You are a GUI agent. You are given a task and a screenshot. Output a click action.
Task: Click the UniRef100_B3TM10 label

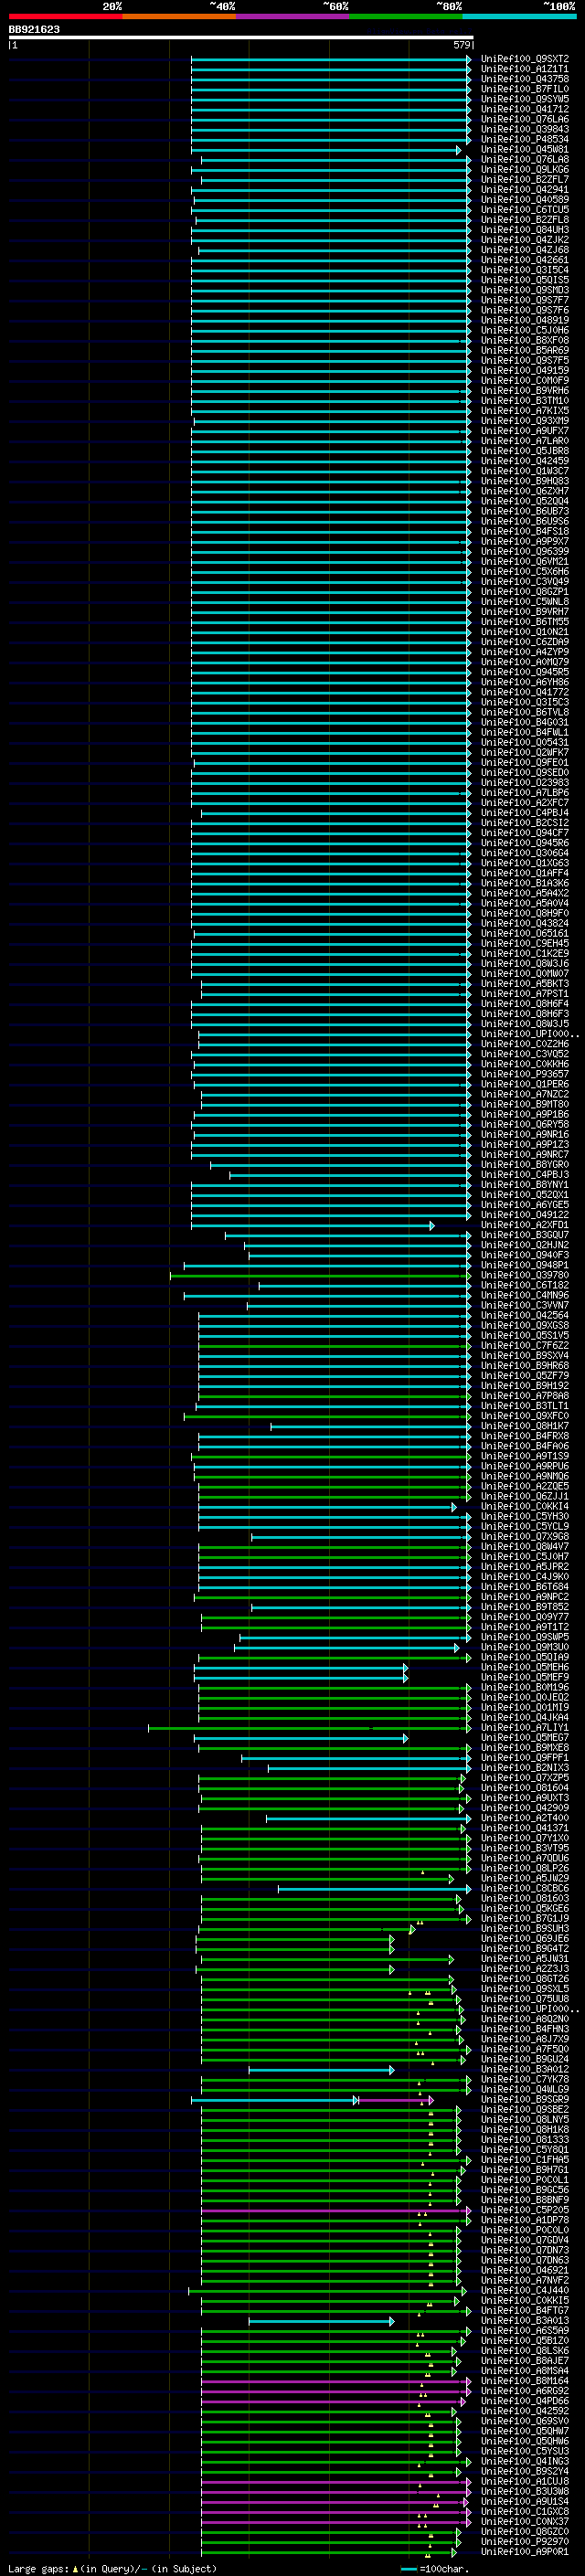[x=525, y=401]
